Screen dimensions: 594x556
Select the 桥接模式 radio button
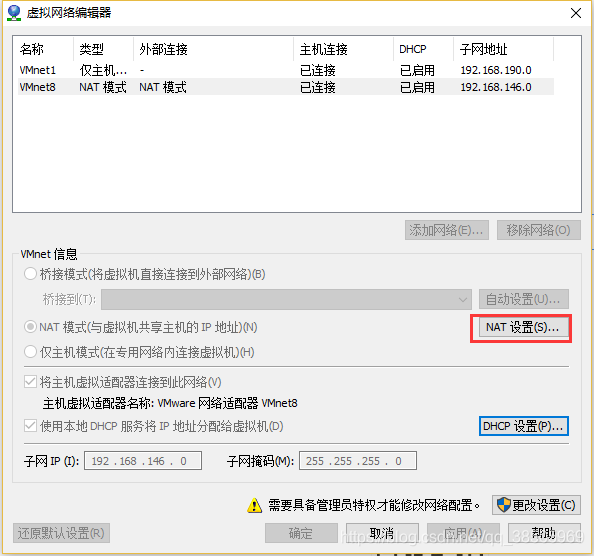tap(30, 274)
